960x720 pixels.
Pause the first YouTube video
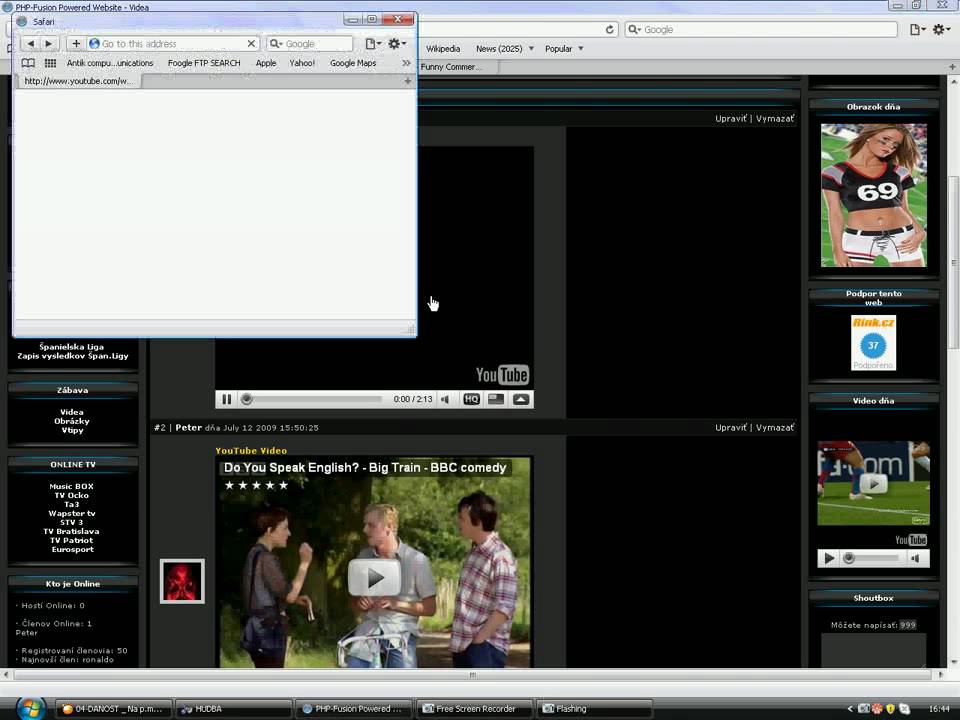(227, 399)
